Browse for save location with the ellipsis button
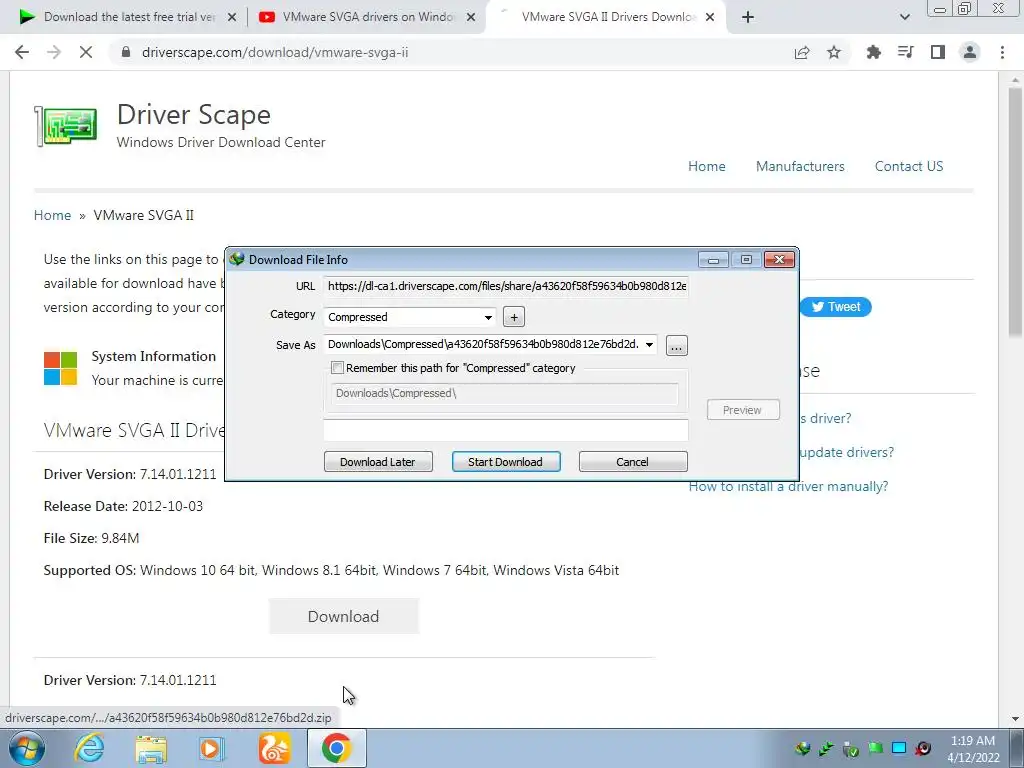 point(677,345)
